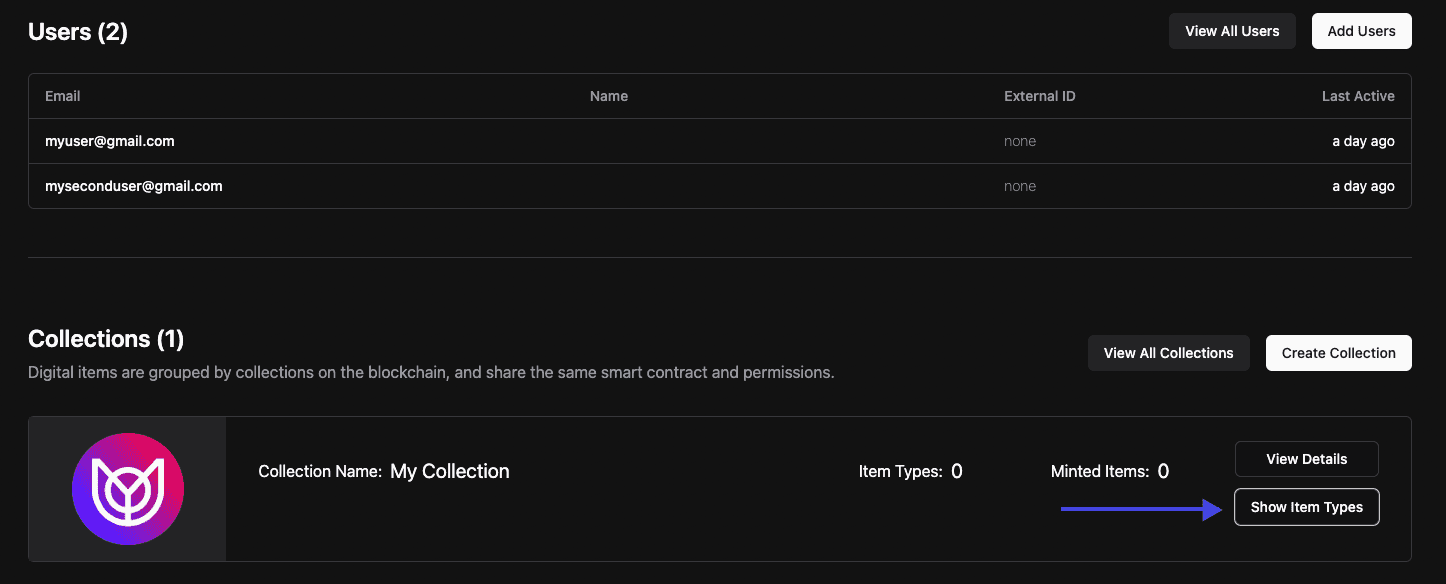Select the myuser@gmail.com user row

tap(110, 141)
